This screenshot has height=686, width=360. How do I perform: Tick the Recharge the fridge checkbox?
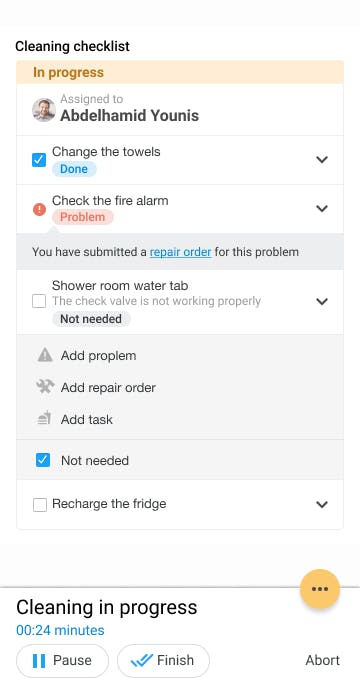click(x=40, y=505)
